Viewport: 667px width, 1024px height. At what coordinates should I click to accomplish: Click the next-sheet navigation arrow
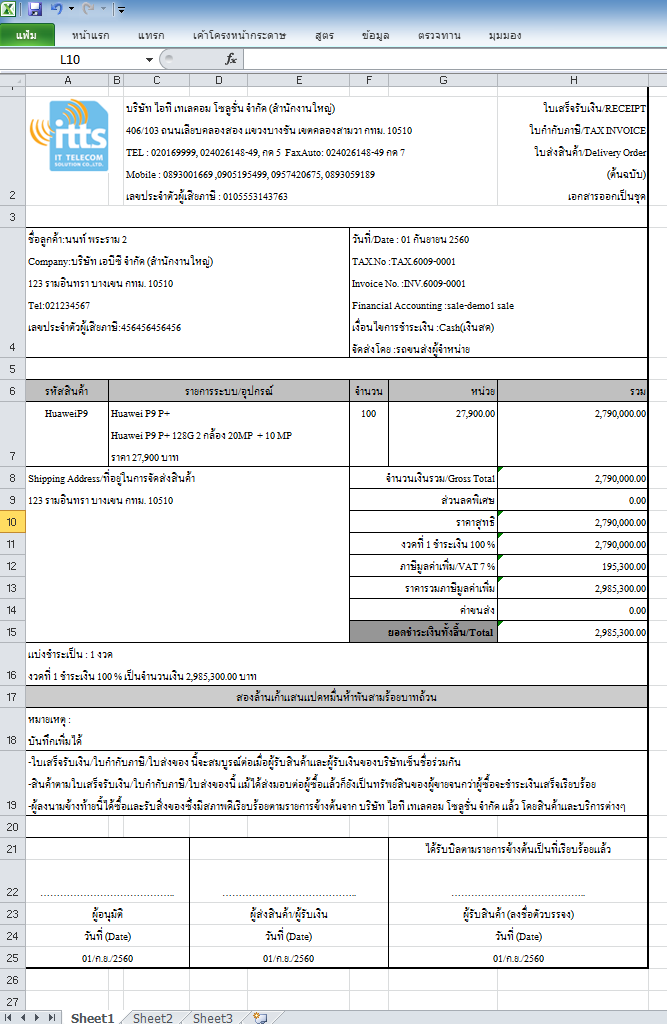(37, 1017)
